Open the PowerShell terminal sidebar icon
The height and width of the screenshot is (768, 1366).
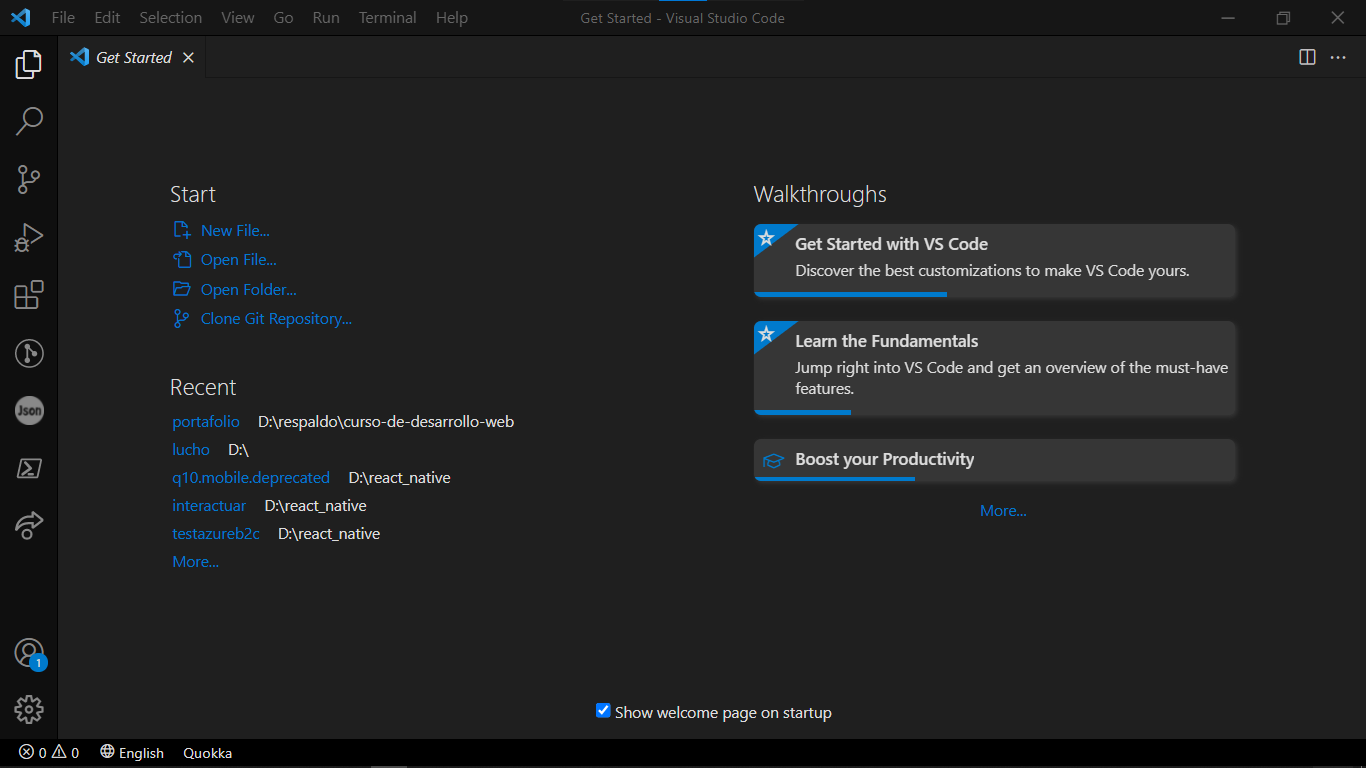(29, 468)
